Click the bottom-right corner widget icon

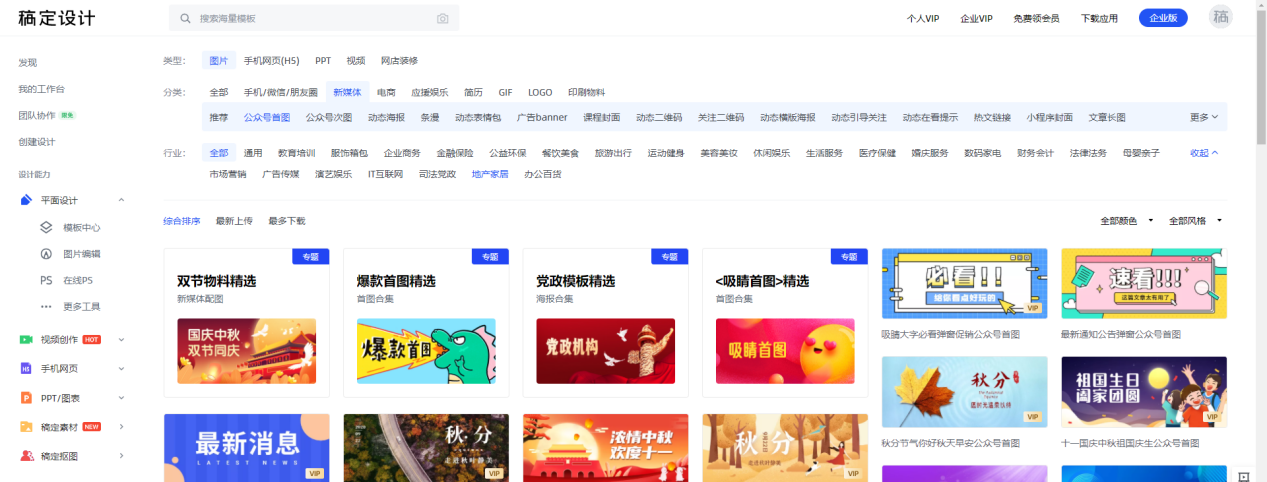coord(1244,476)
